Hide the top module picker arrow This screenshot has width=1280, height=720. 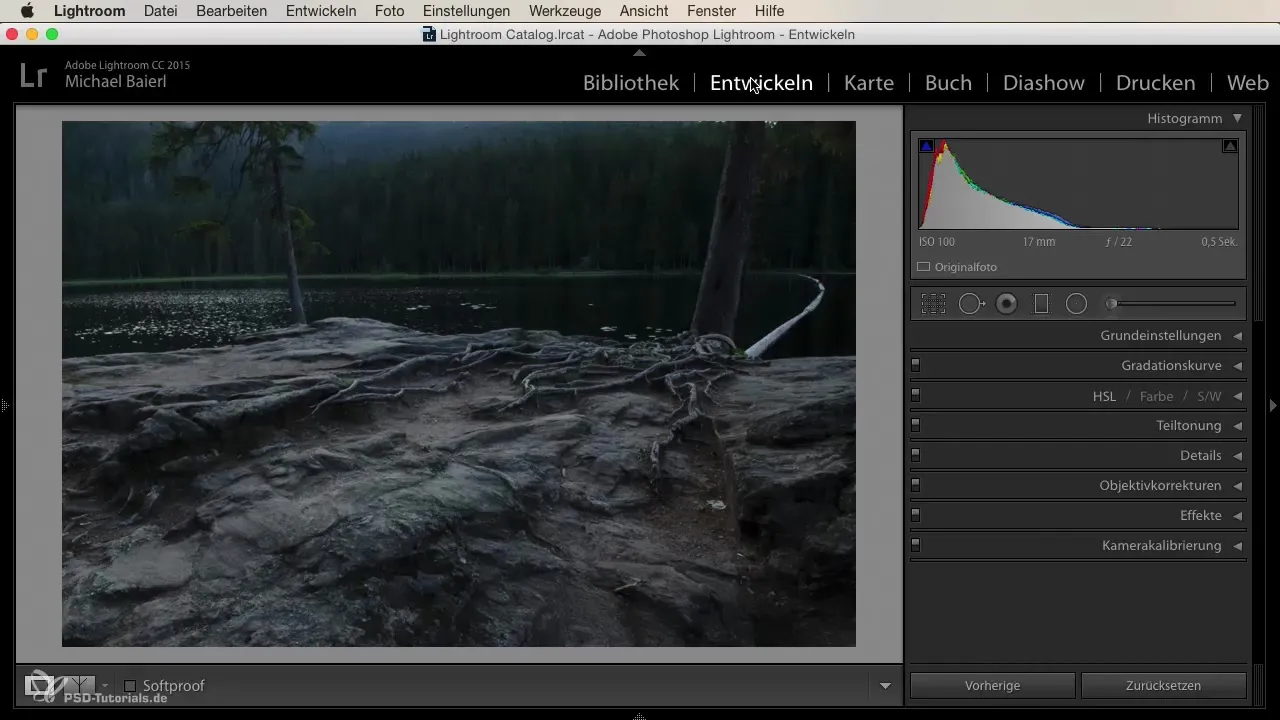click(640, 52)
